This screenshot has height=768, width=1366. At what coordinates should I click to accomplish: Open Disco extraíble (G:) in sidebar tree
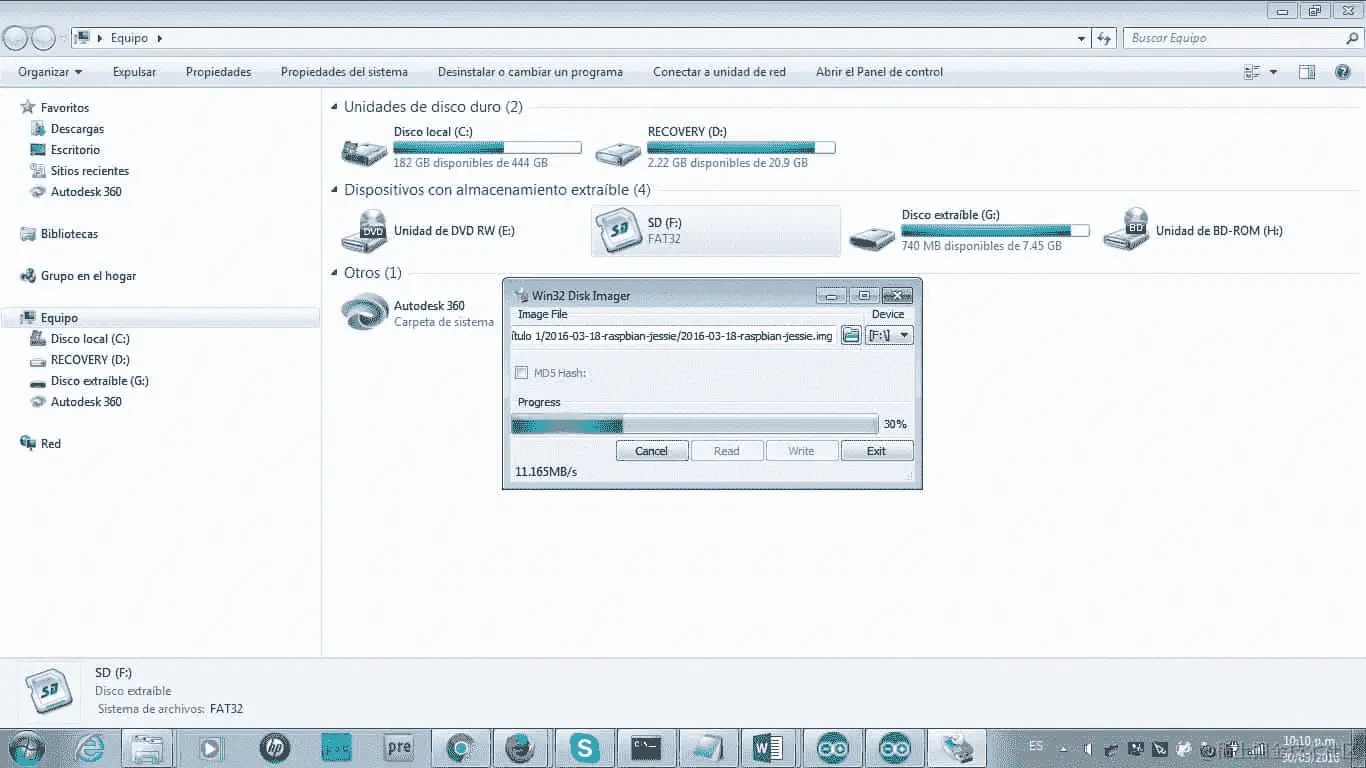pyautogui.click(x=99, y=381)
